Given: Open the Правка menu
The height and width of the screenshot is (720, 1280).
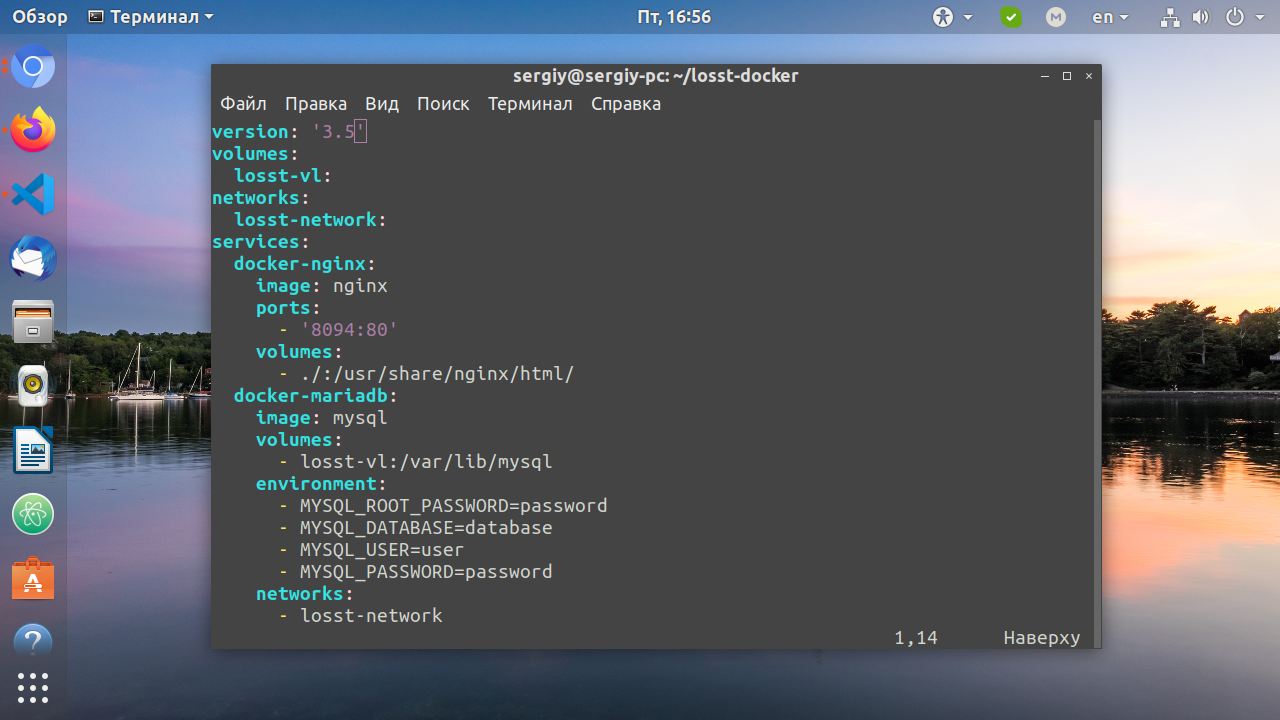Looking at the screenshot, I should click(x=316, y=104).
